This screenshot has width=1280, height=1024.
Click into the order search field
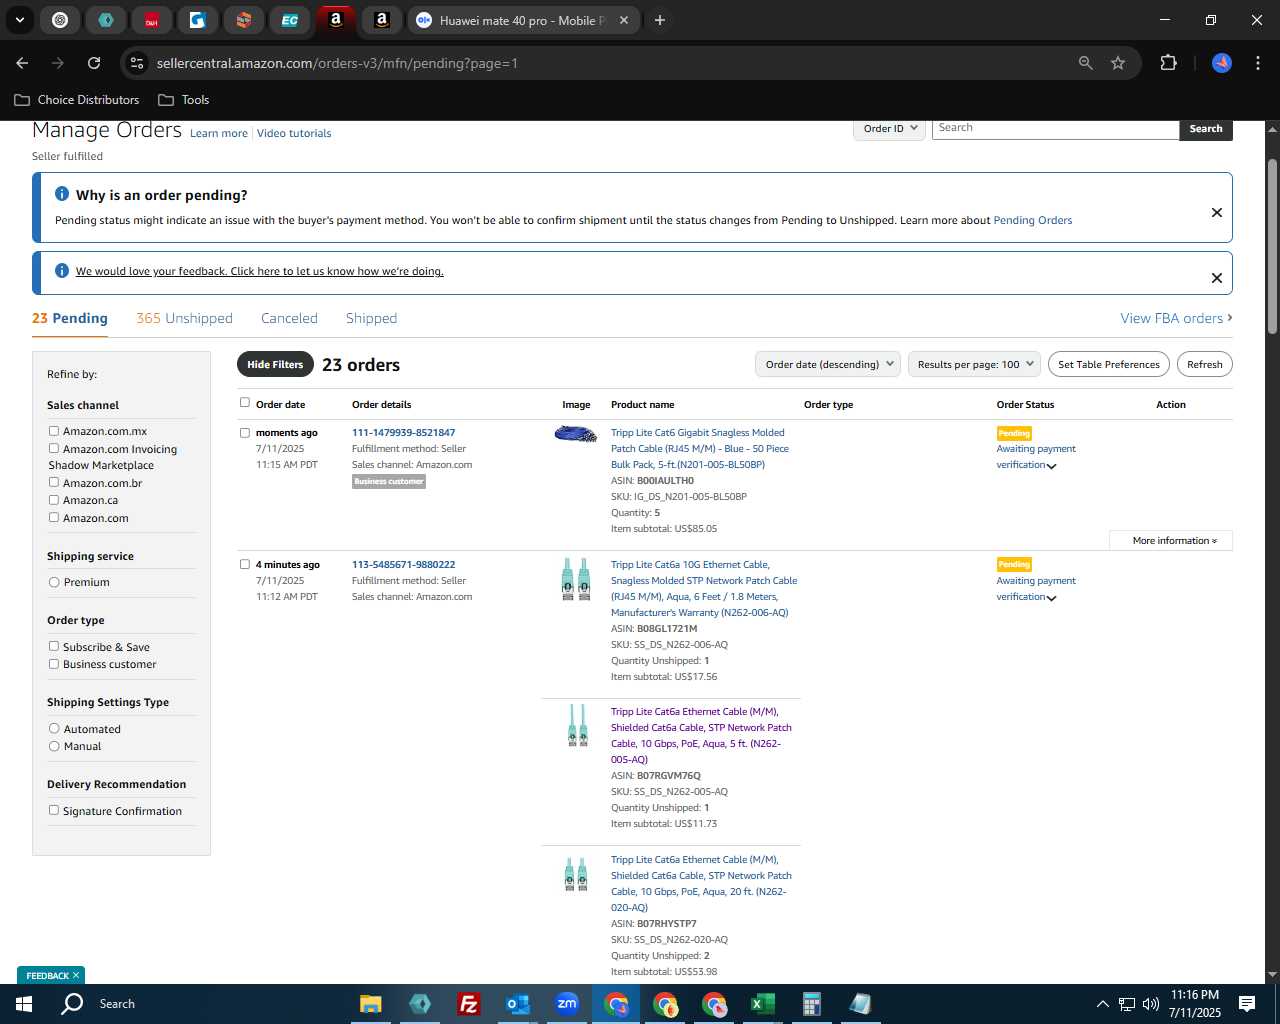[1055, 129]
